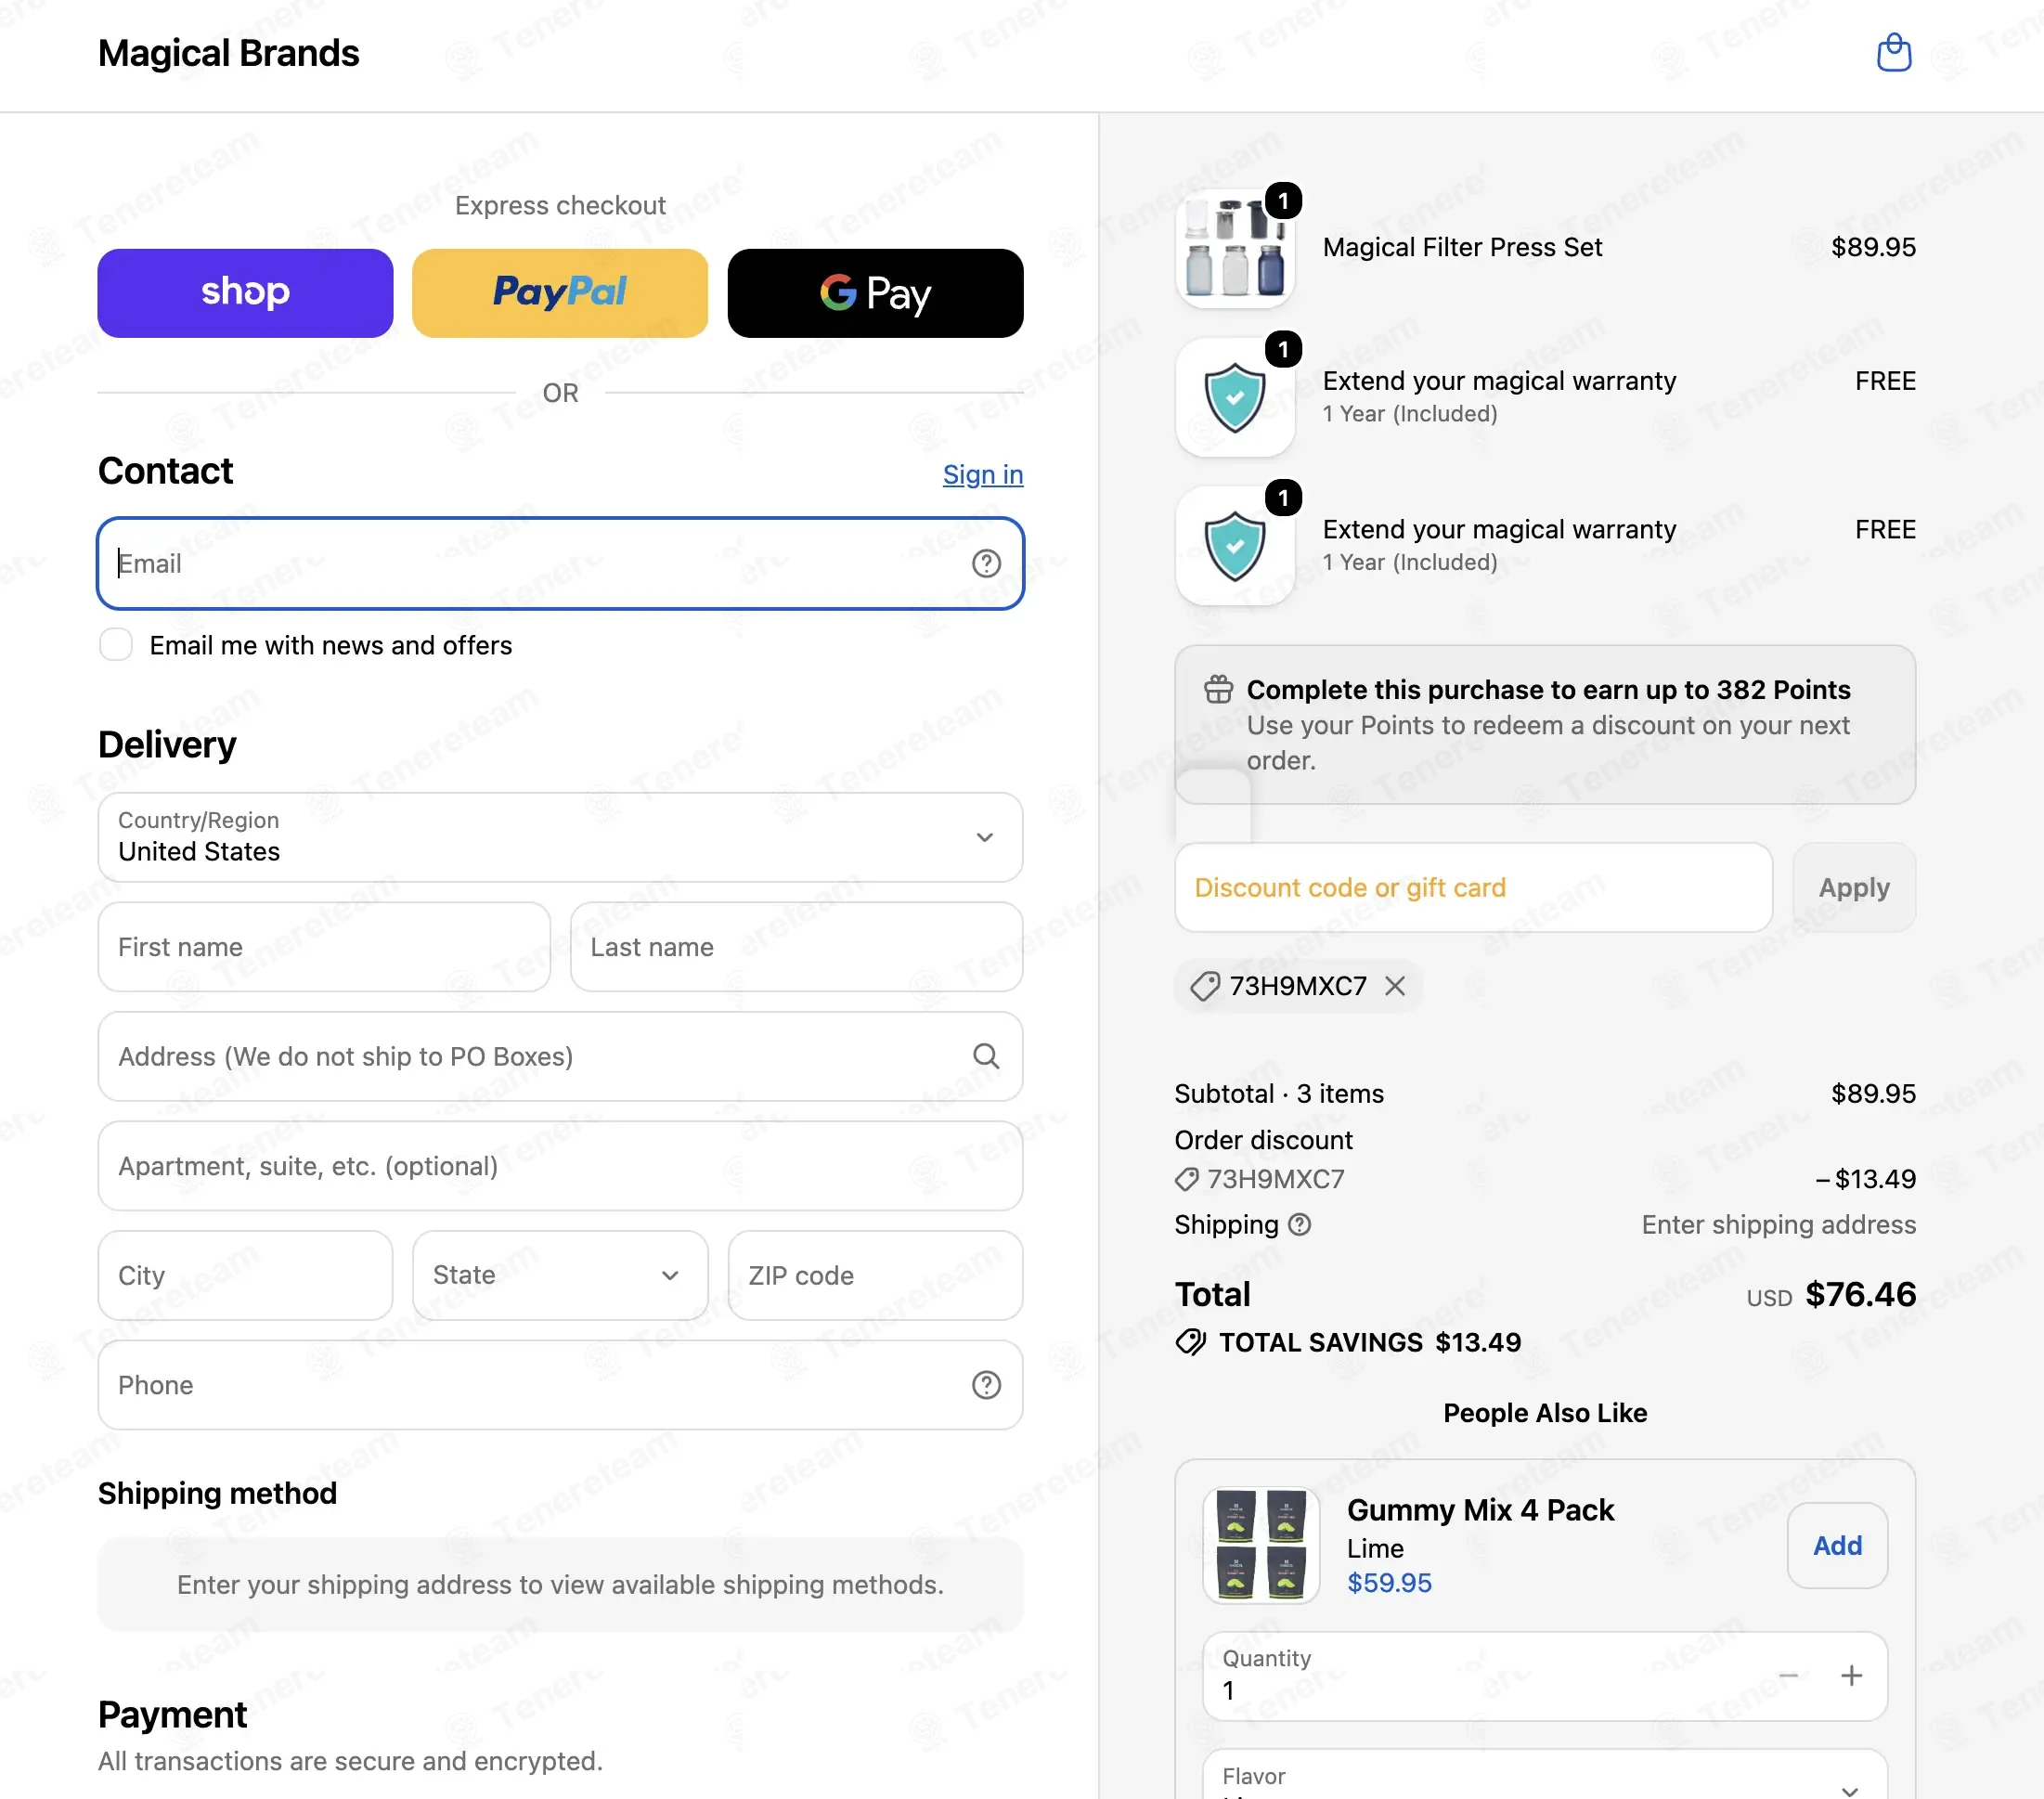Add Gummy Mix 4 Pack to order
Screen dimensions: 2044x1799
click(x=1837, y=1546)
